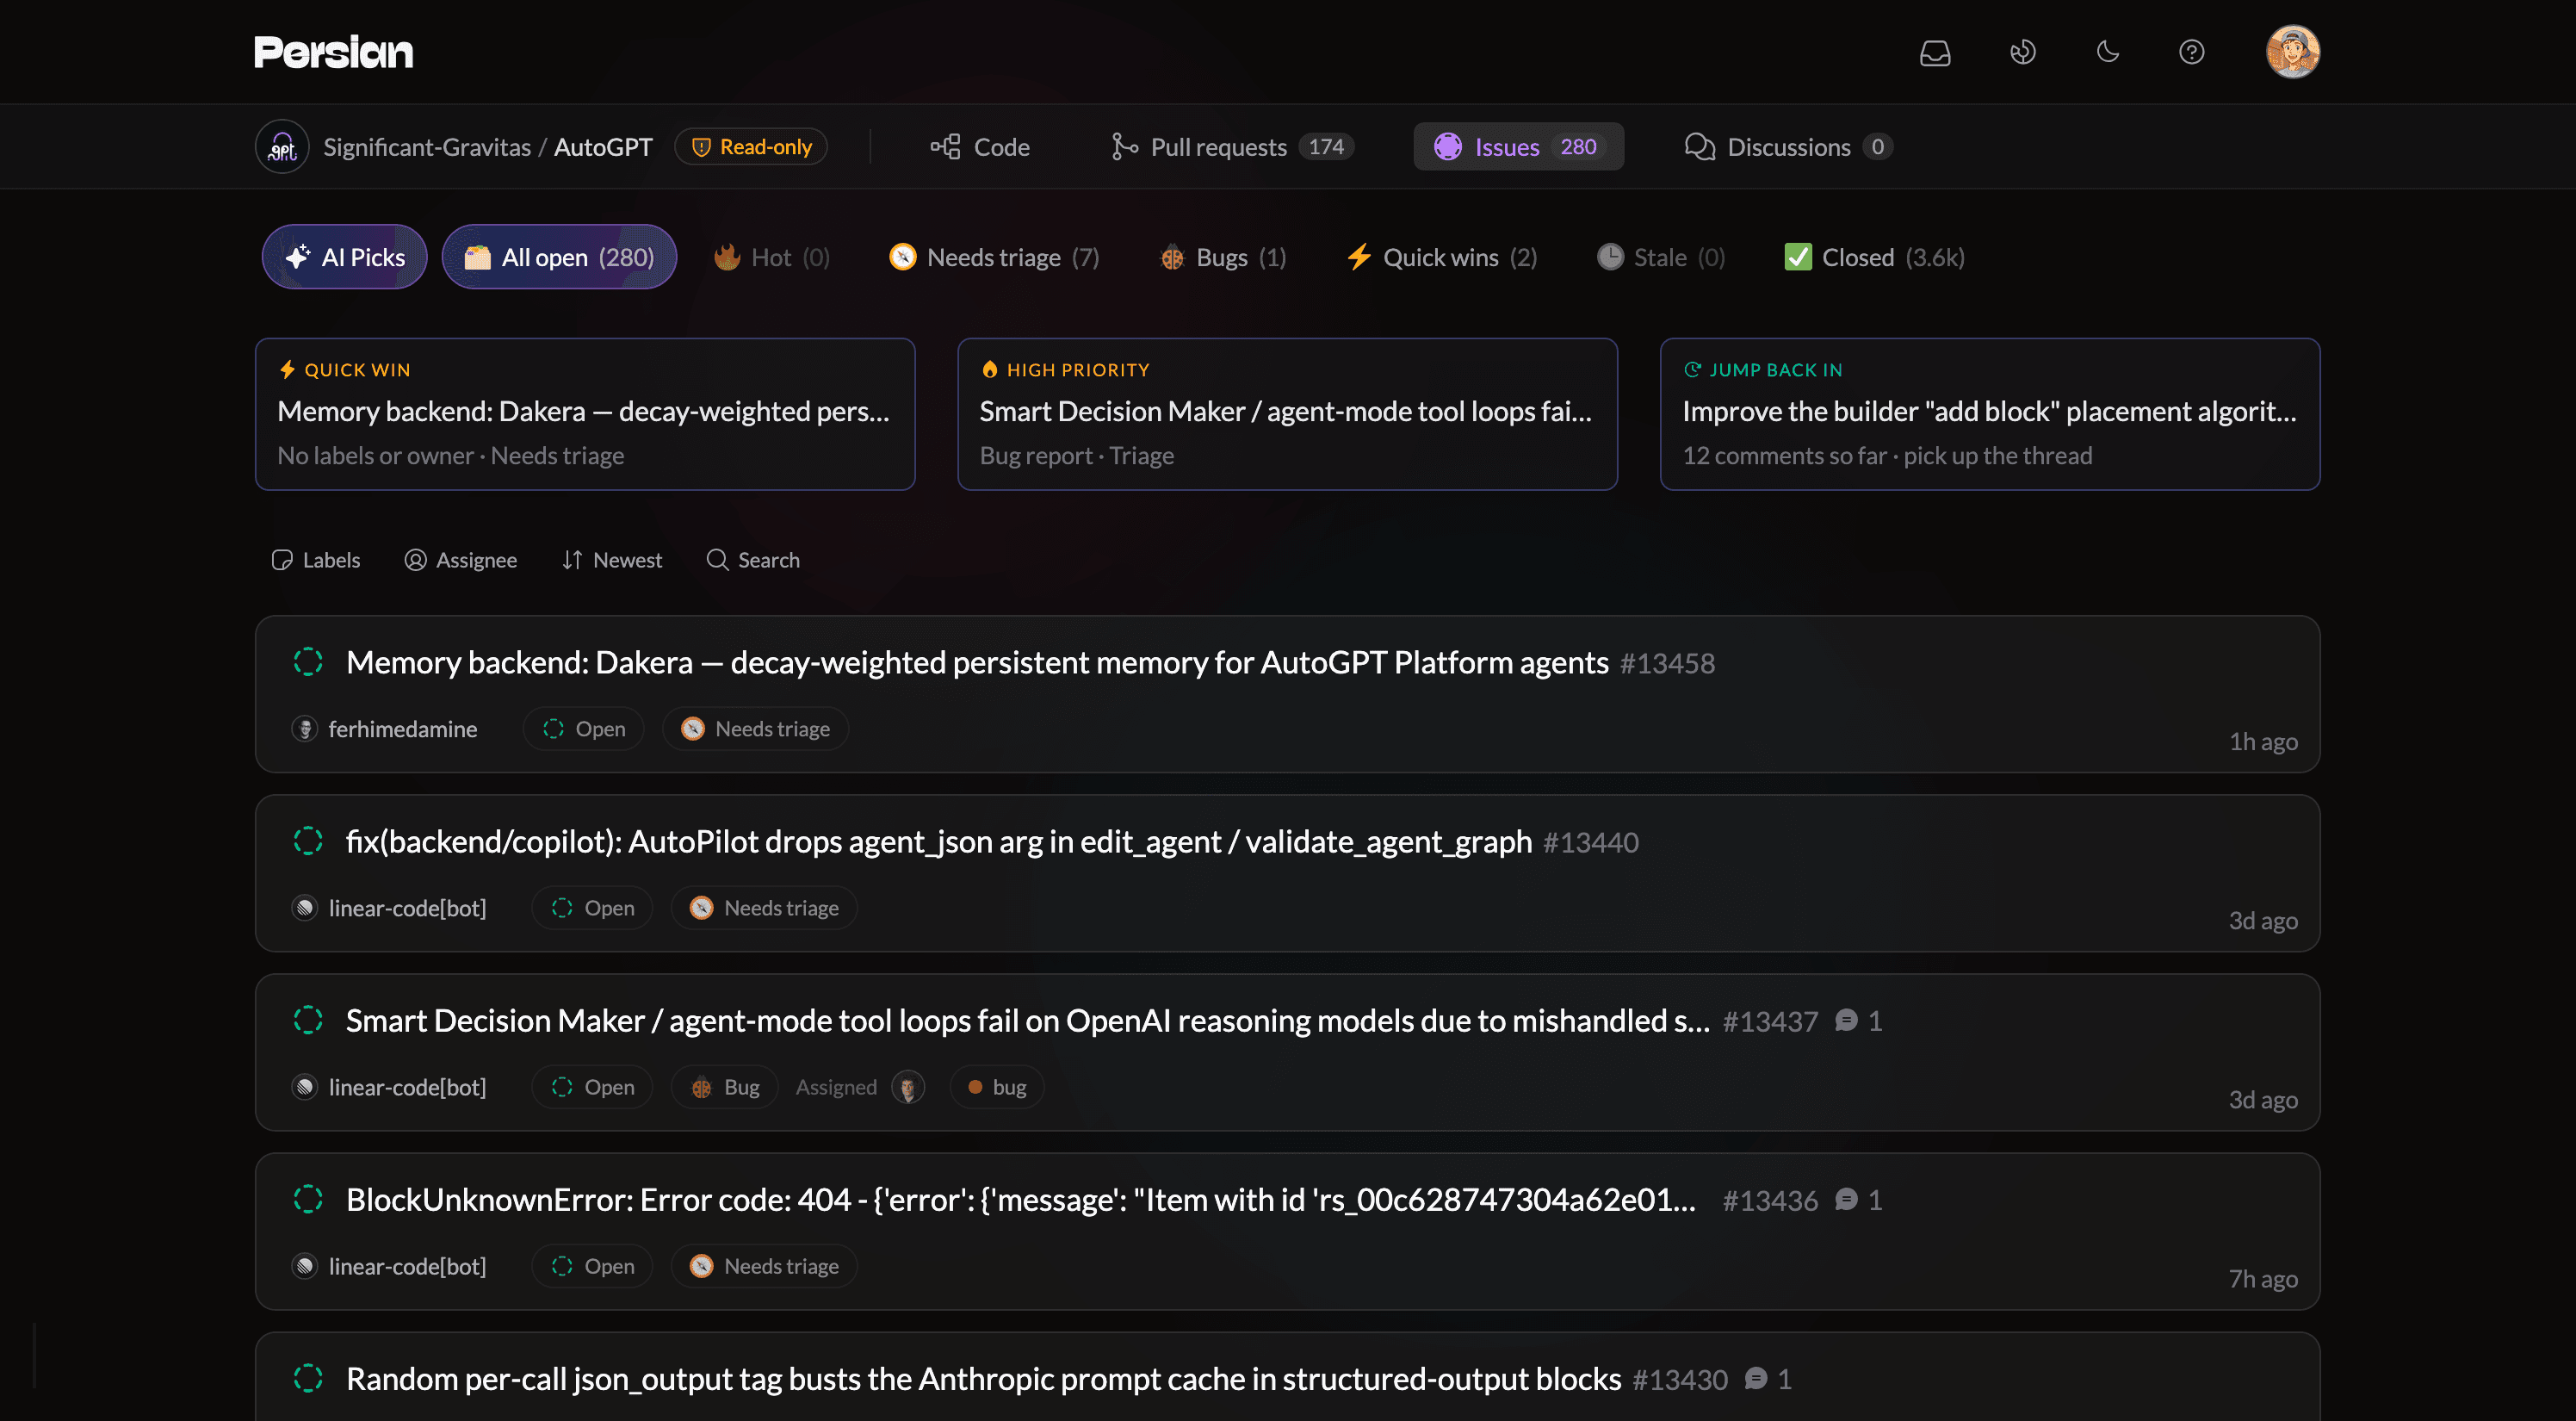Open Significant-Gravitas owner link

click(427, 147)
